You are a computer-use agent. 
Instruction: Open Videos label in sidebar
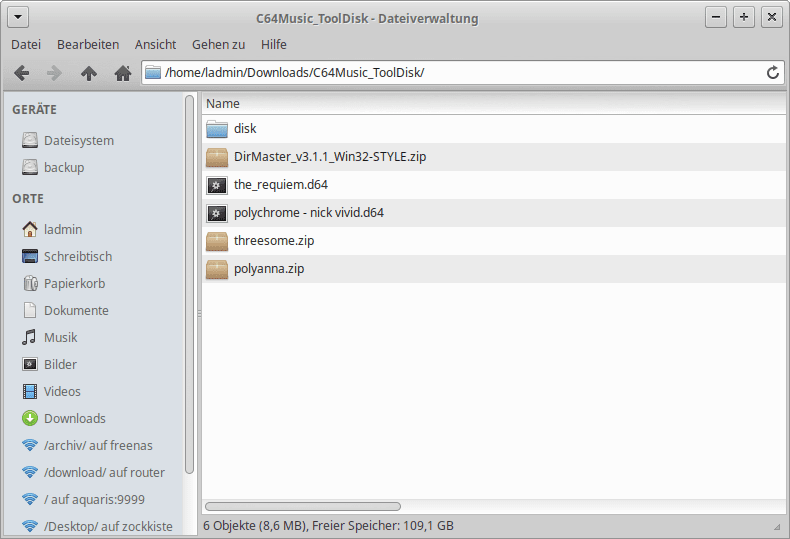click(62, 392)
